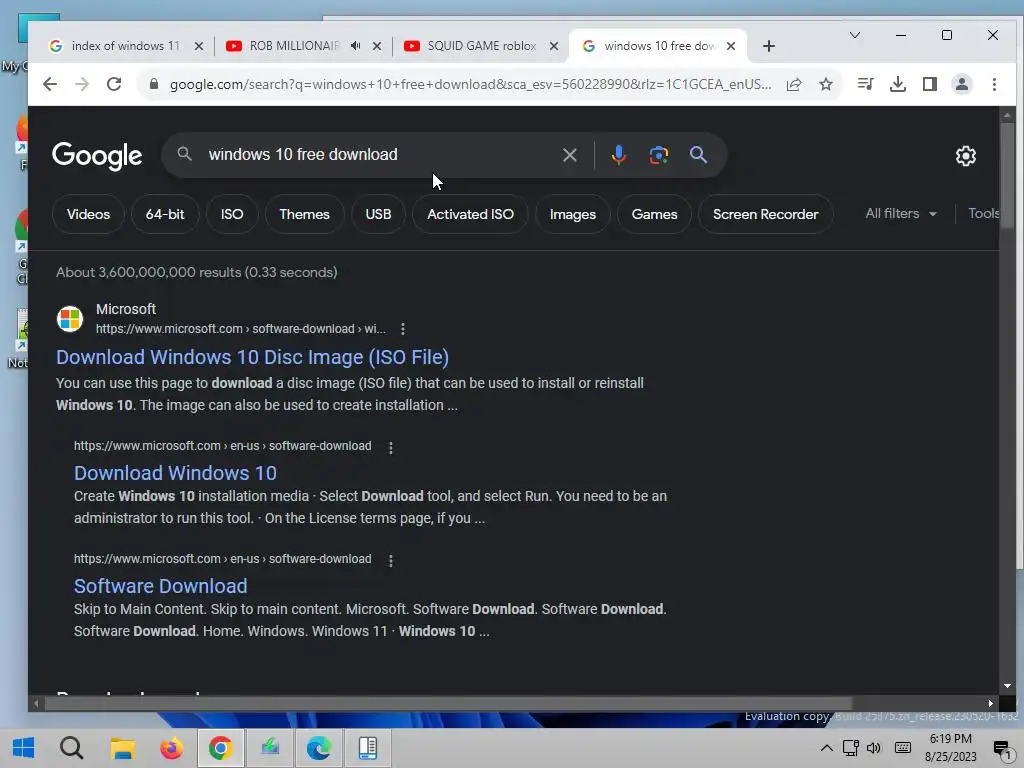
Task: Open the volume control in tray
Action: 874,748
